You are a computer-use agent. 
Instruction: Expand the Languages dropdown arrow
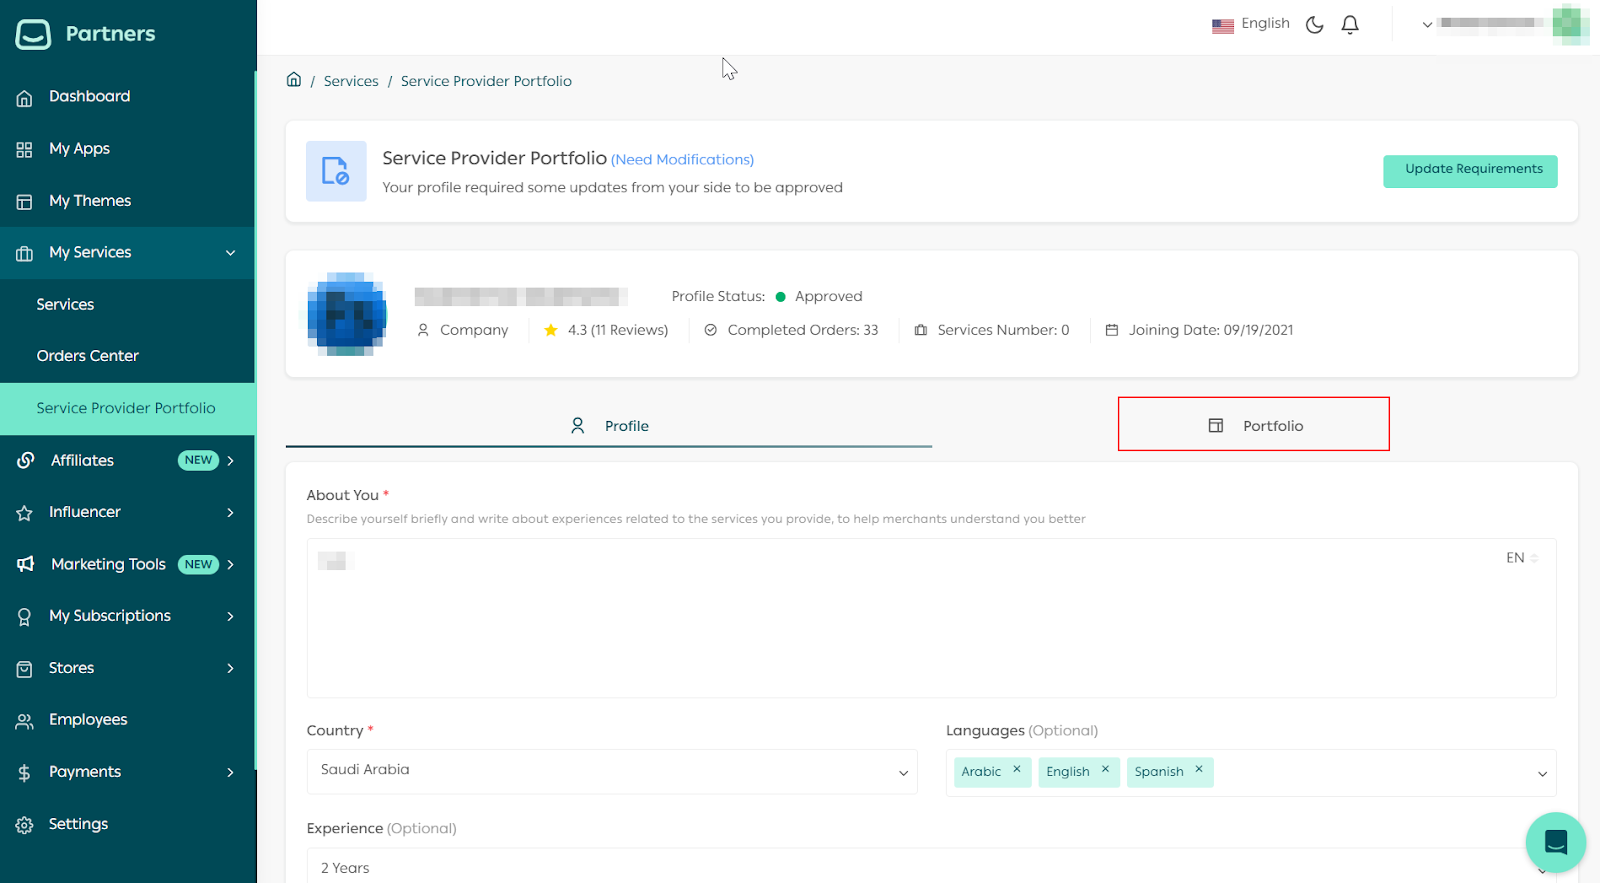tap(1542, 773)
